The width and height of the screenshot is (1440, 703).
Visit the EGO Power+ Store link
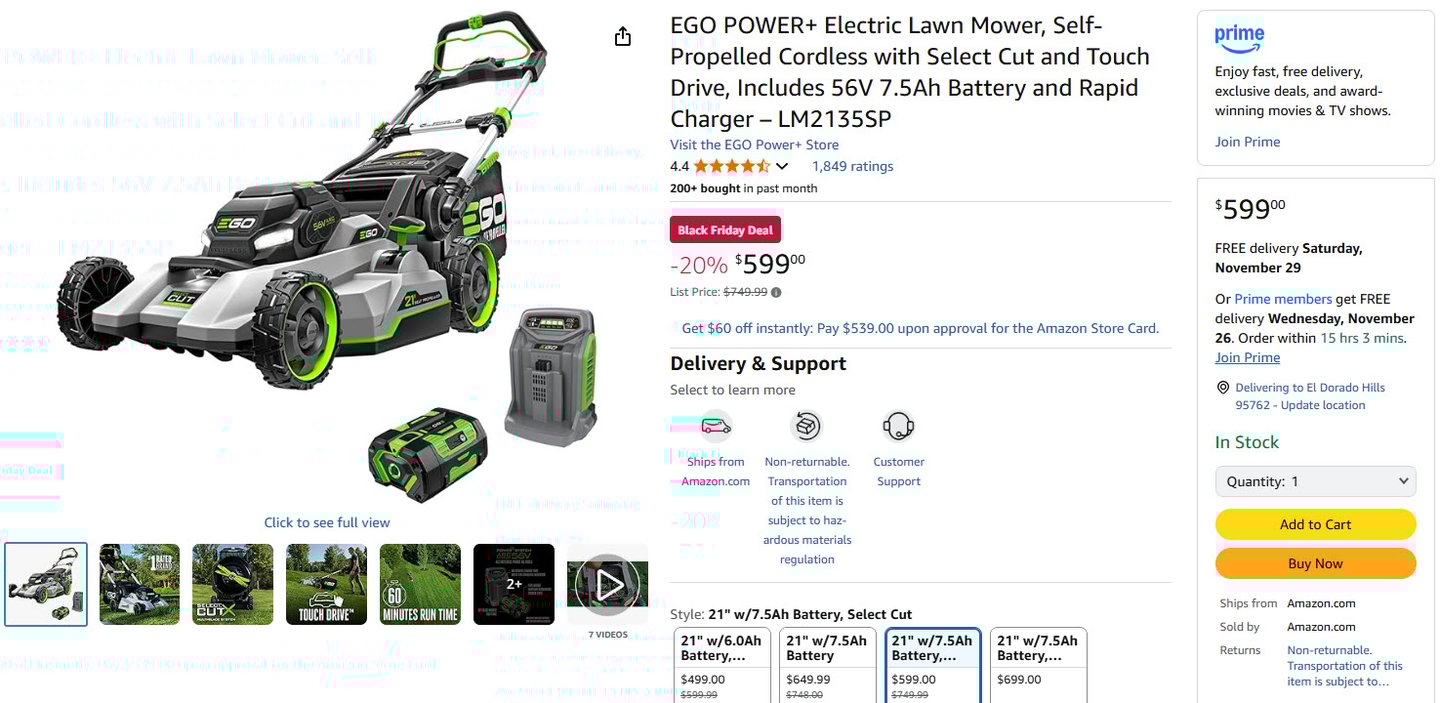click(x=754, y=145)
